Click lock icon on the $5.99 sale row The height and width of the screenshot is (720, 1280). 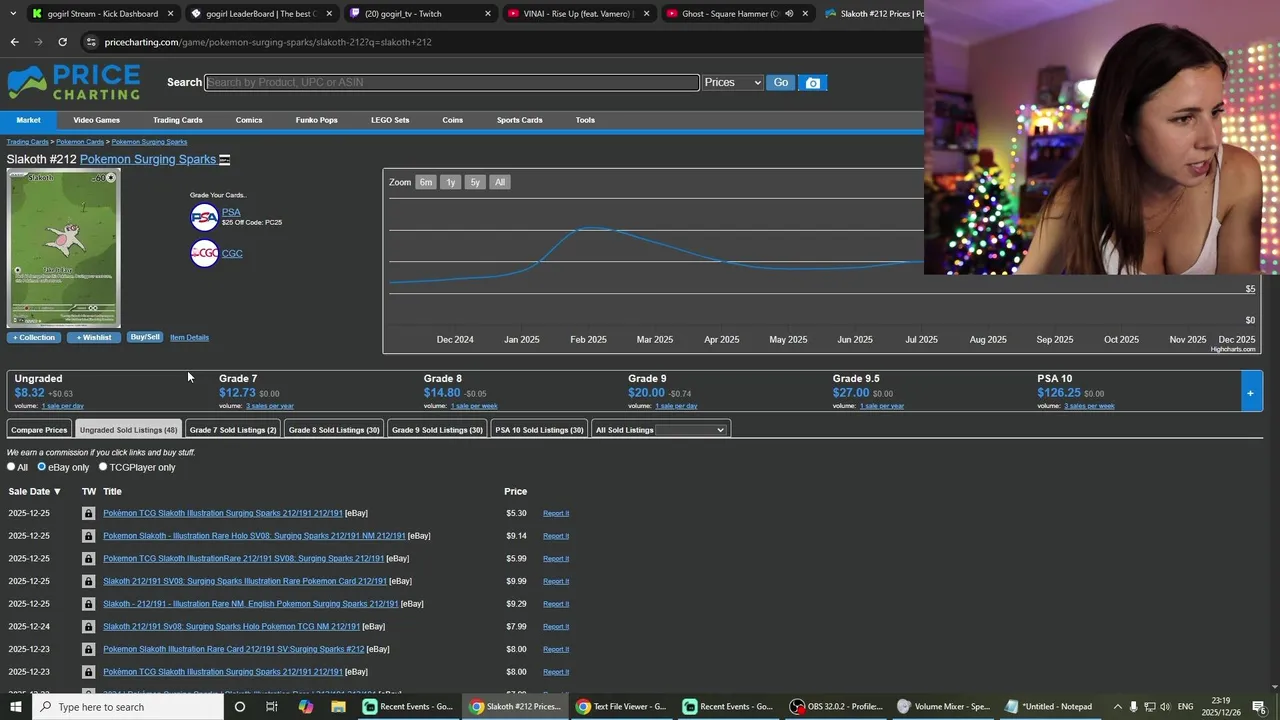click(88, 559)
